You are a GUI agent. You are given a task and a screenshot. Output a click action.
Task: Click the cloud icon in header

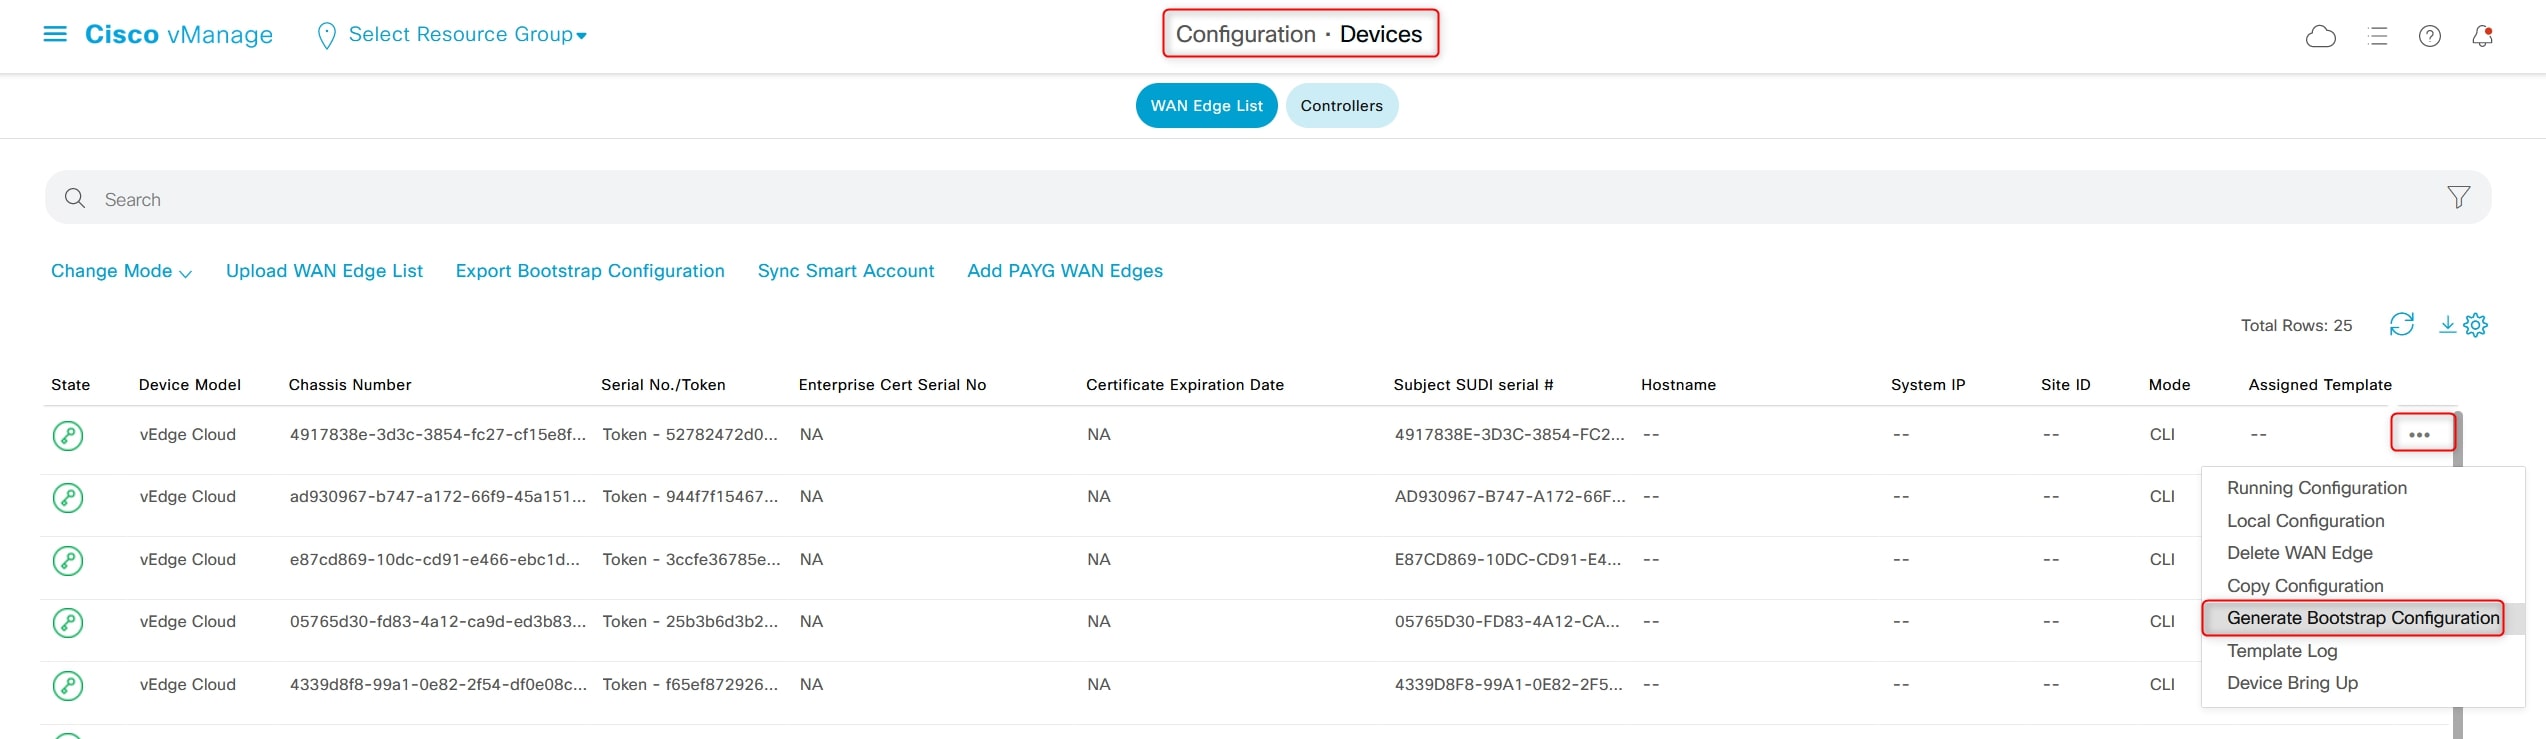click(x=2320, y=36)
